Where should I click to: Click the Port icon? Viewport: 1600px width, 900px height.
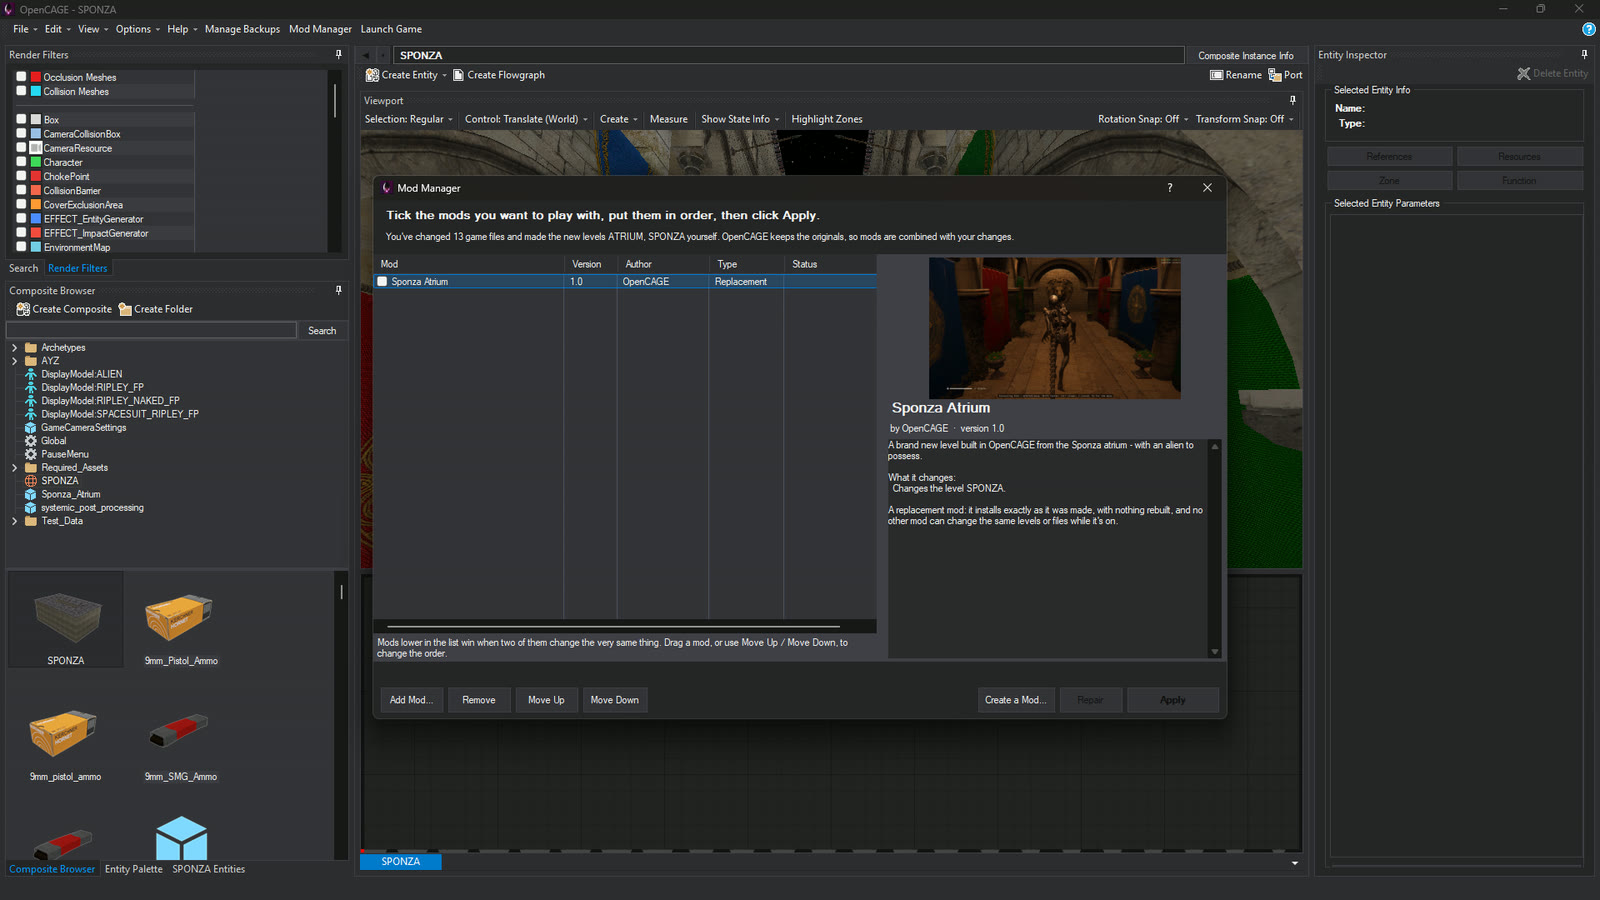point(1275,75)
